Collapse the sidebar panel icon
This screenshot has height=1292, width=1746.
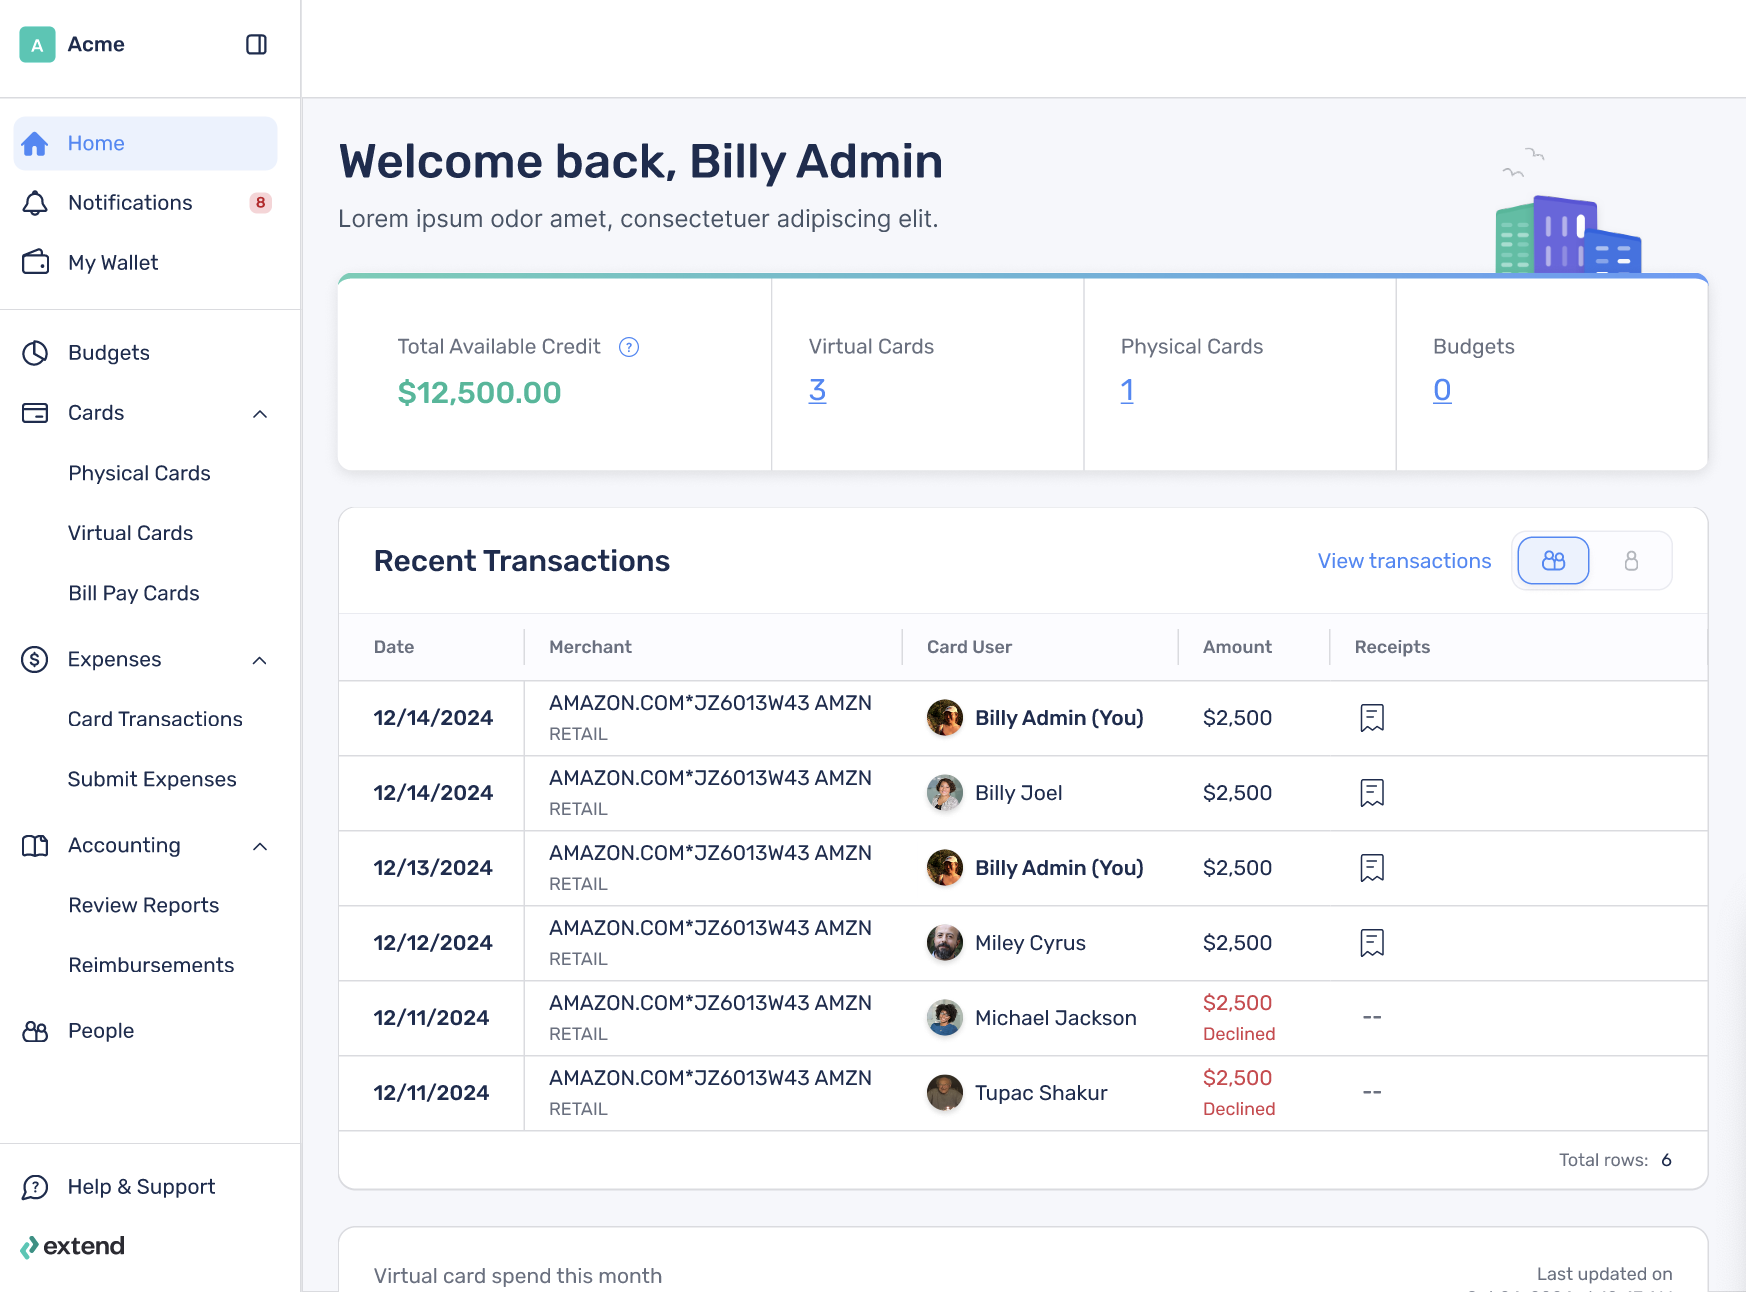click(x=256, y=44)
